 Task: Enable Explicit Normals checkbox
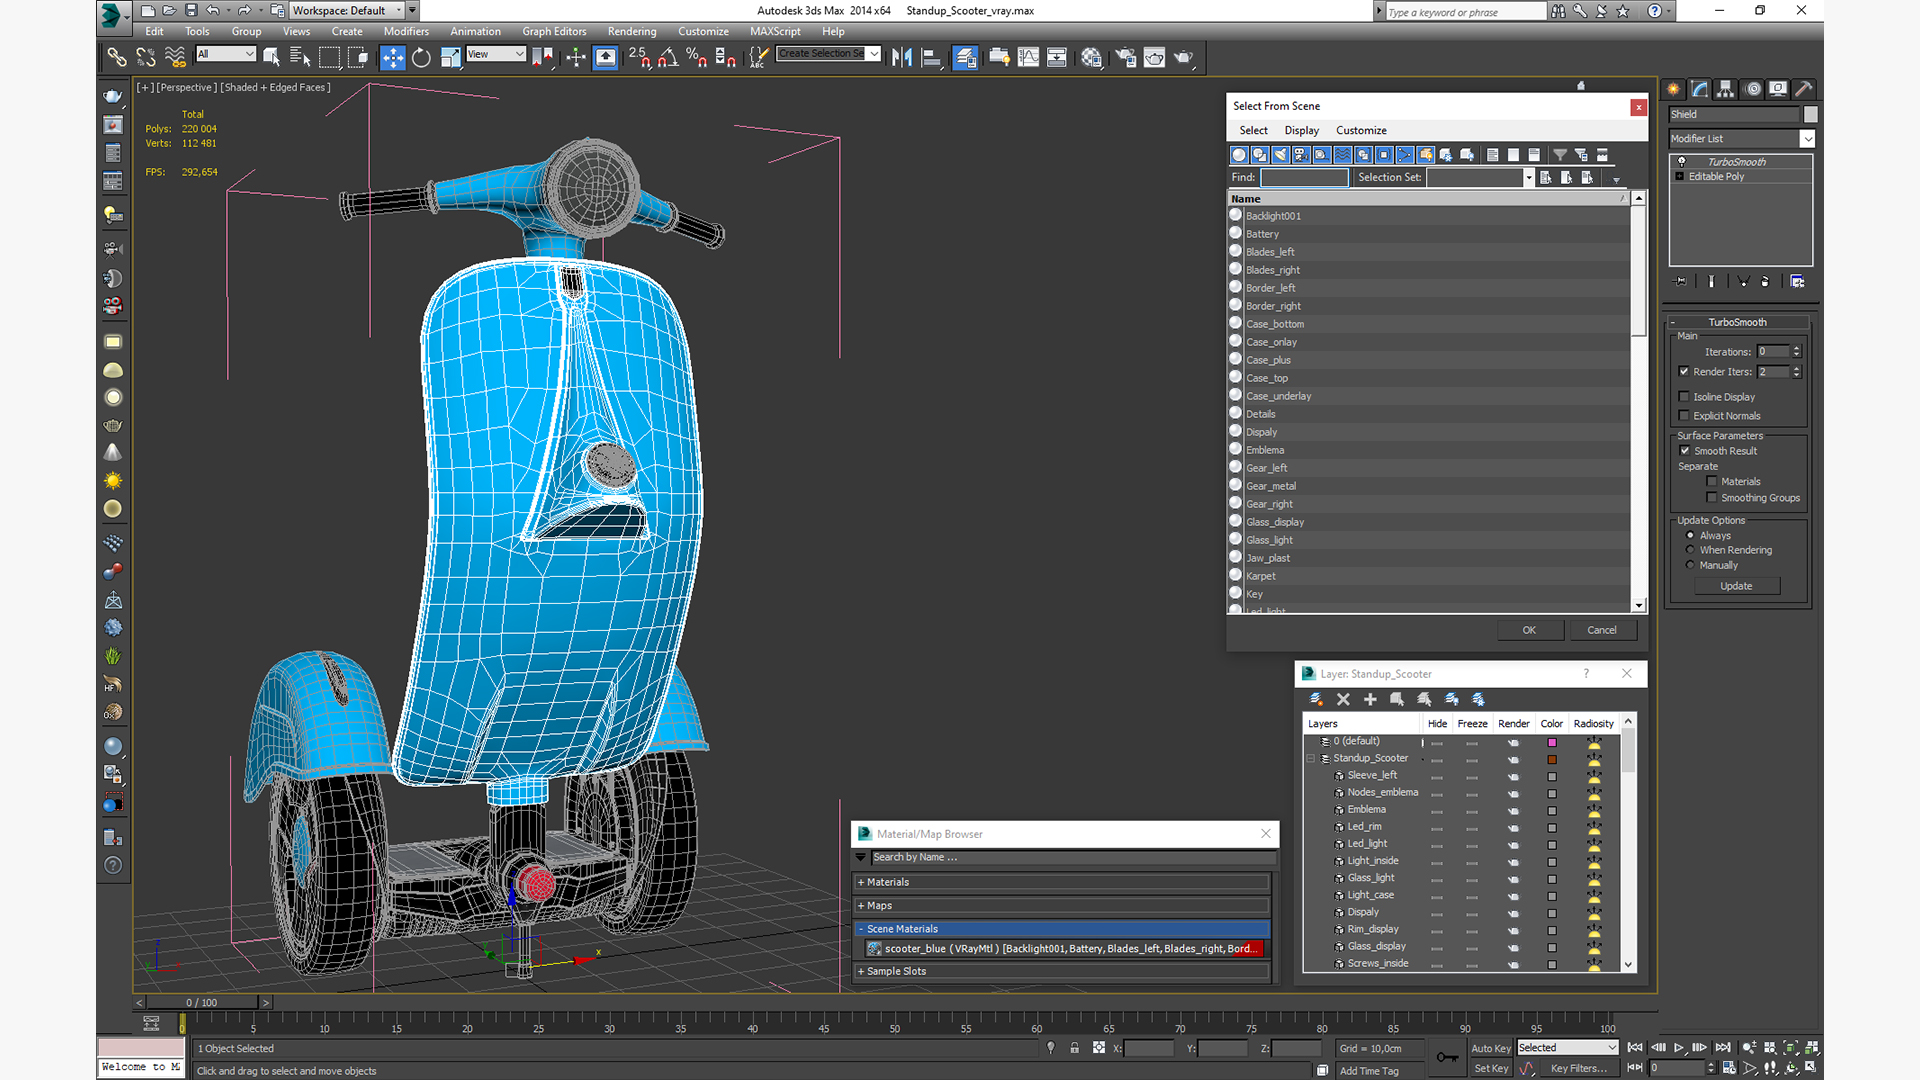pos(1684,416)
